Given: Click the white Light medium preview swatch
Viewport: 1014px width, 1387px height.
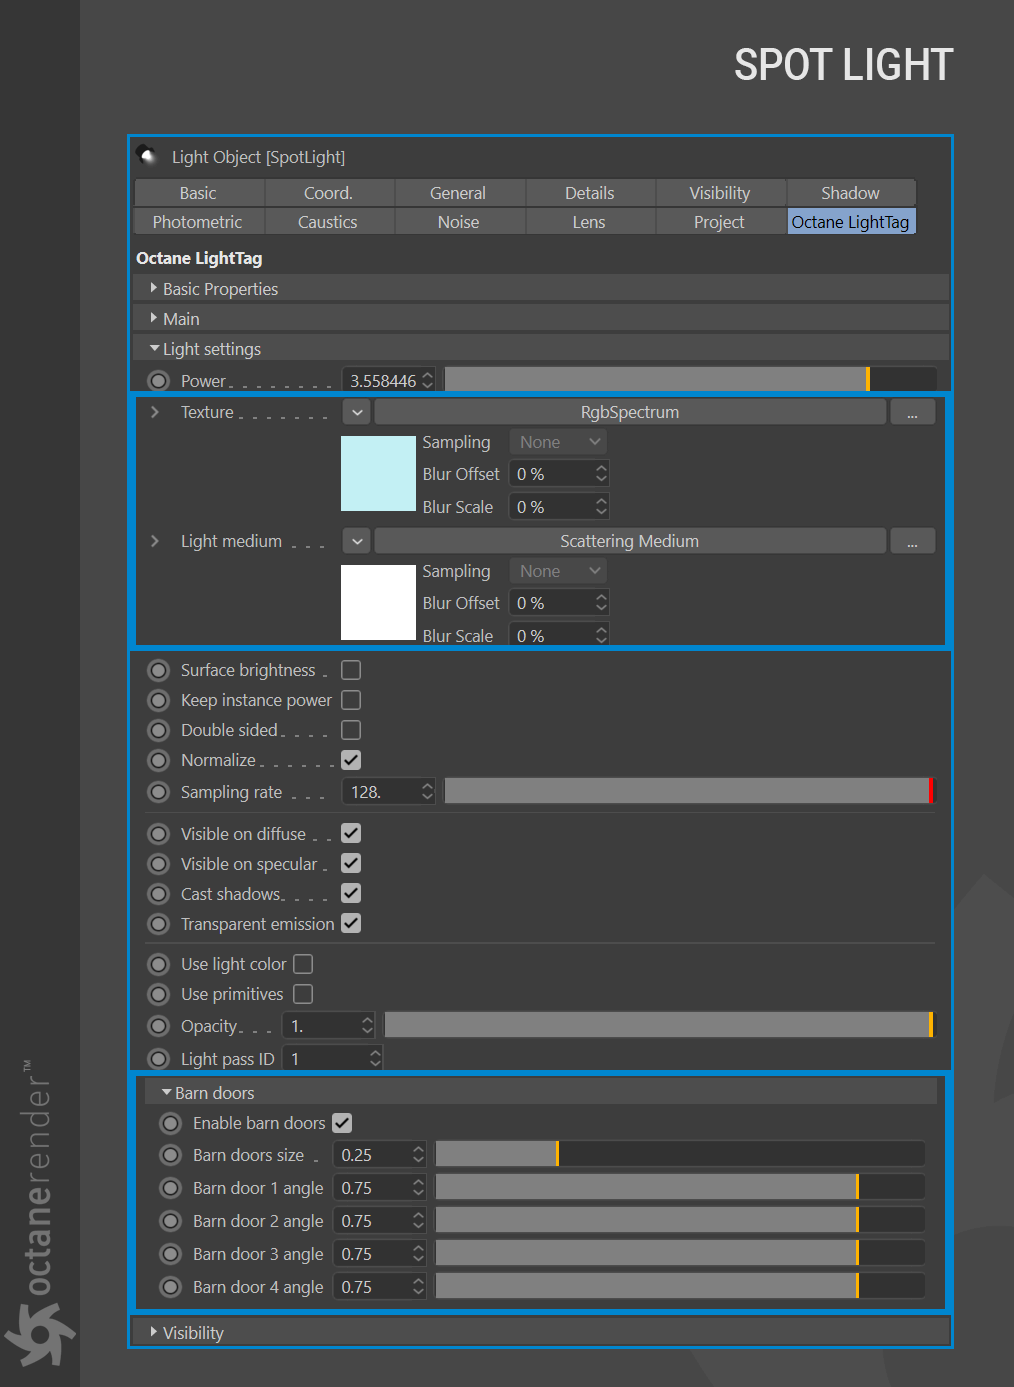Looking at the screenshot, I should coord(378,602).
